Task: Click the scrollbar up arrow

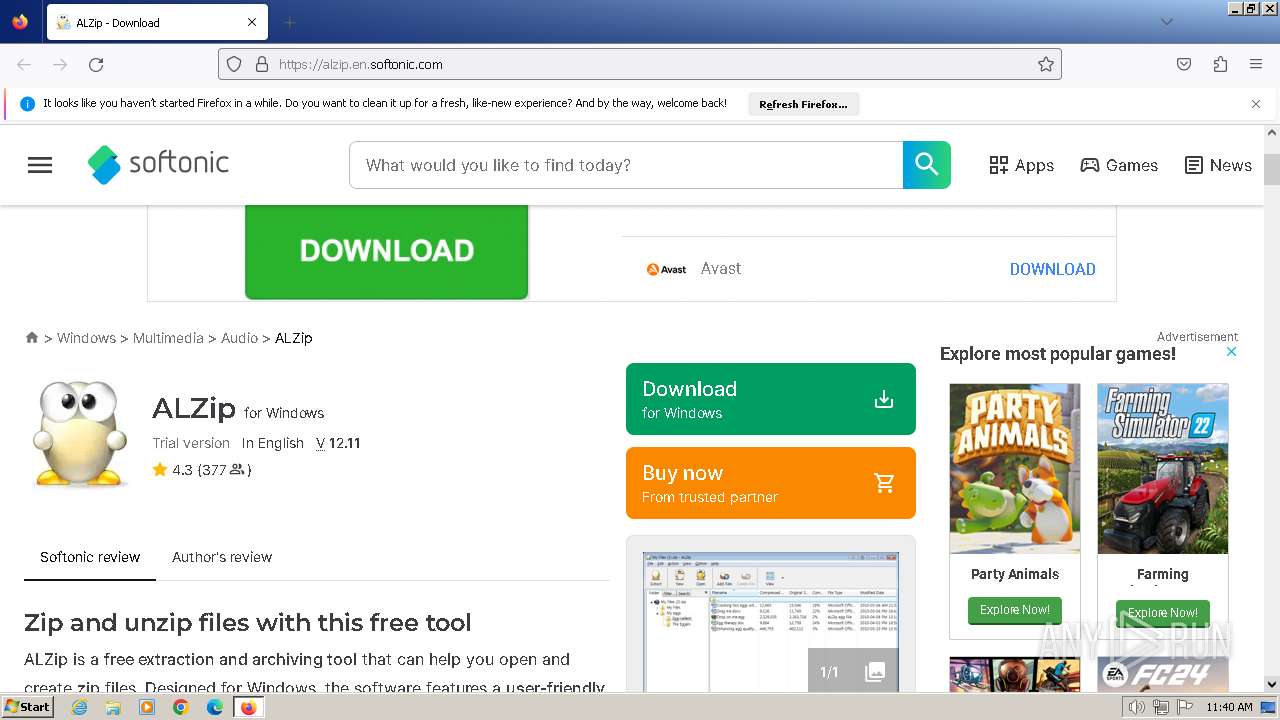Action: click(x=1272, y=132)
